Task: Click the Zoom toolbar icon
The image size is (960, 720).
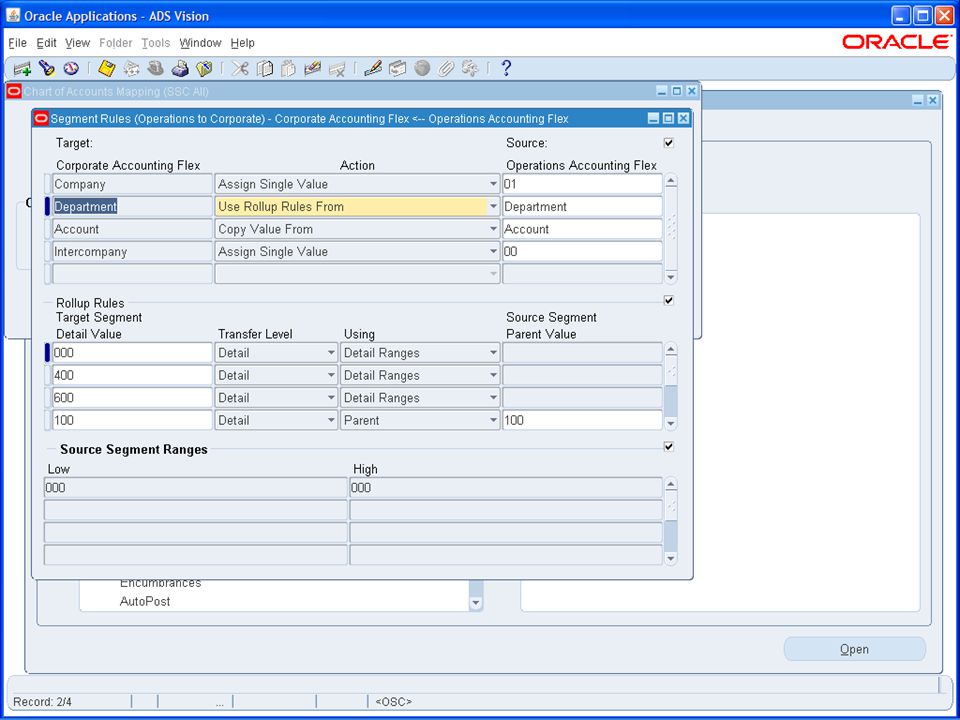Action: click(397, 68)
